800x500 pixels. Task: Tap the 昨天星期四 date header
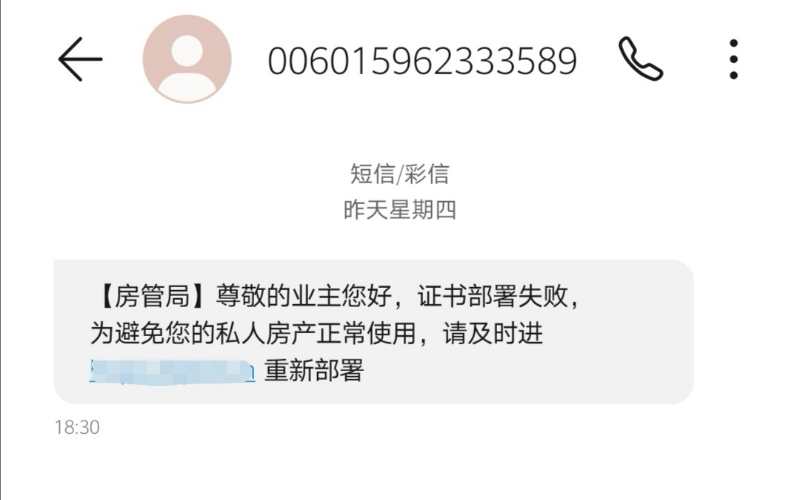tap(399, 210)
